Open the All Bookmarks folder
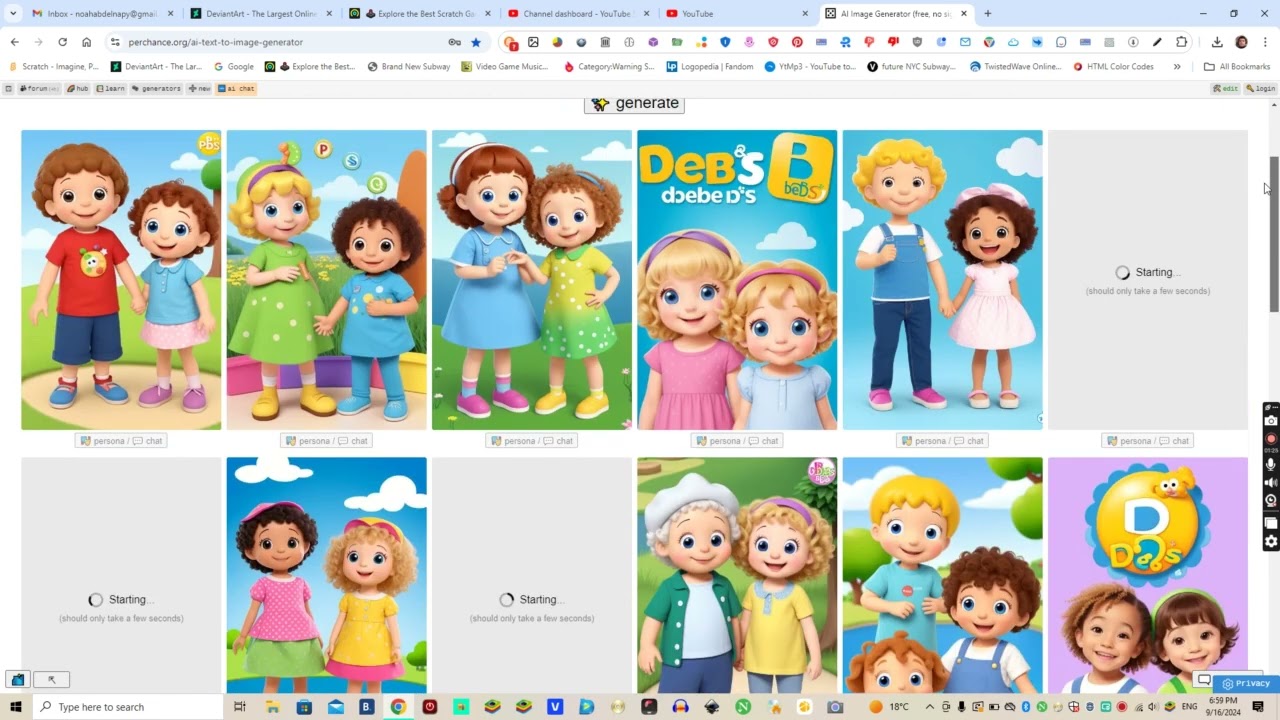Viewport: 1280px width, 720px height. click(x=1237, y=67)
